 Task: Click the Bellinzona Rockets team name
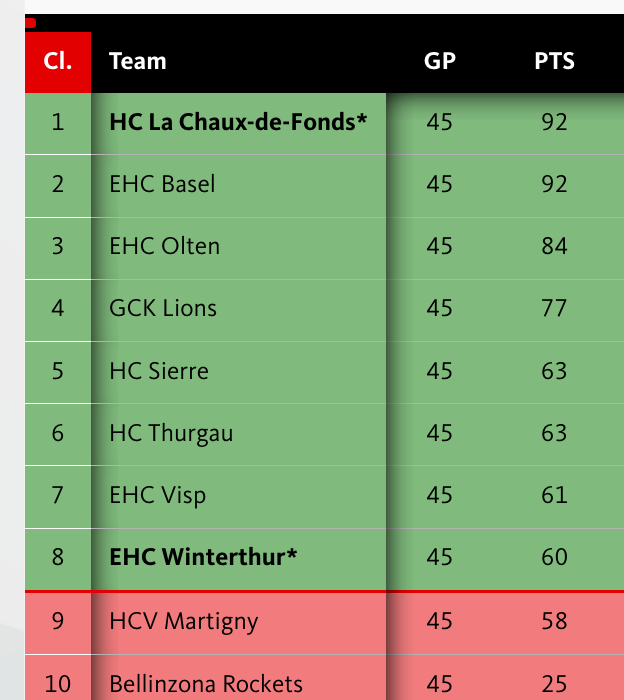pyautogui.click(x=206, y=684)
